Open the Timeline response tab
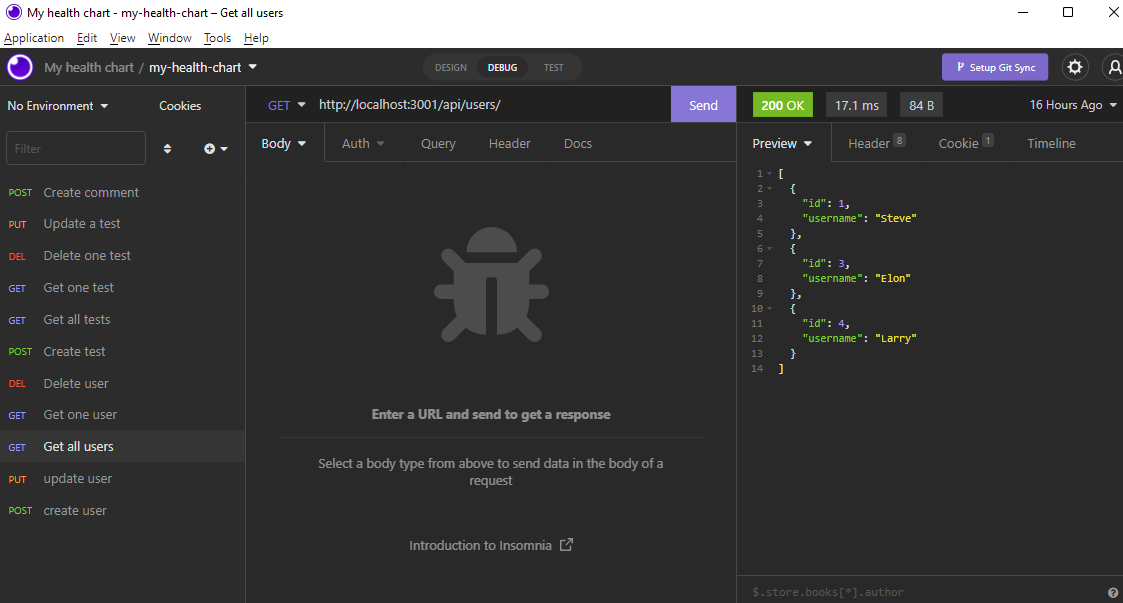 point(1051,143)
